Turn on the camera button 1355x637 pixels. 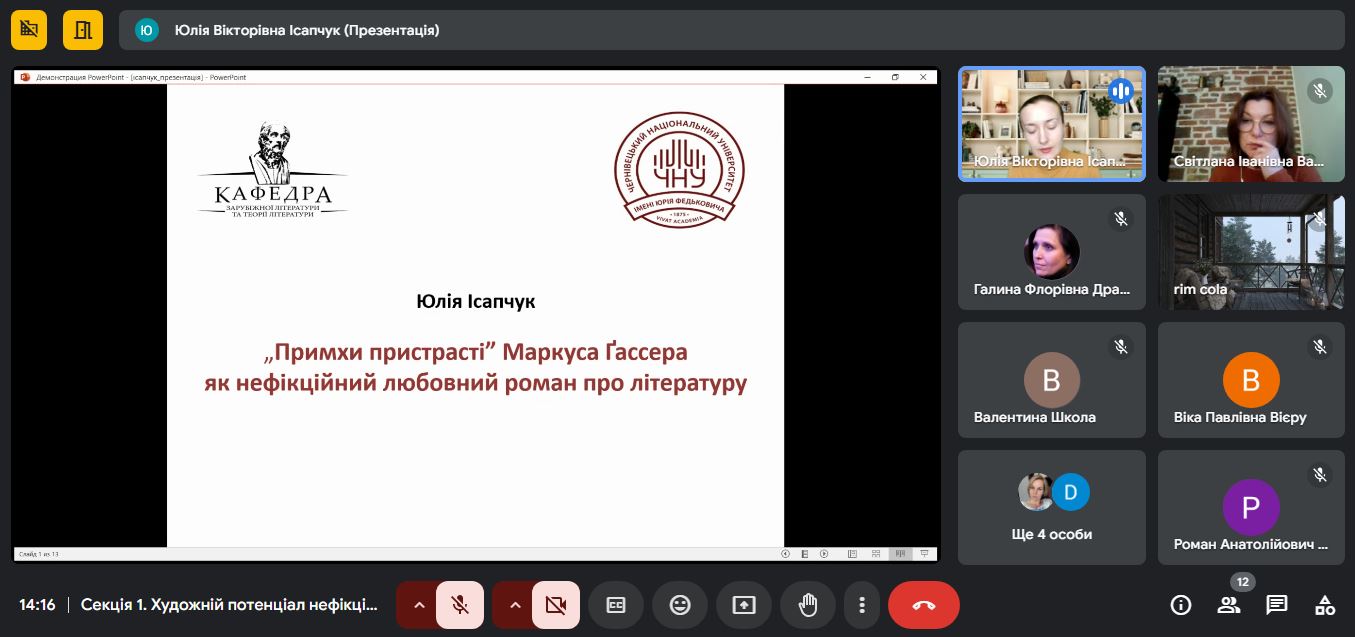(x=556, y=605)
